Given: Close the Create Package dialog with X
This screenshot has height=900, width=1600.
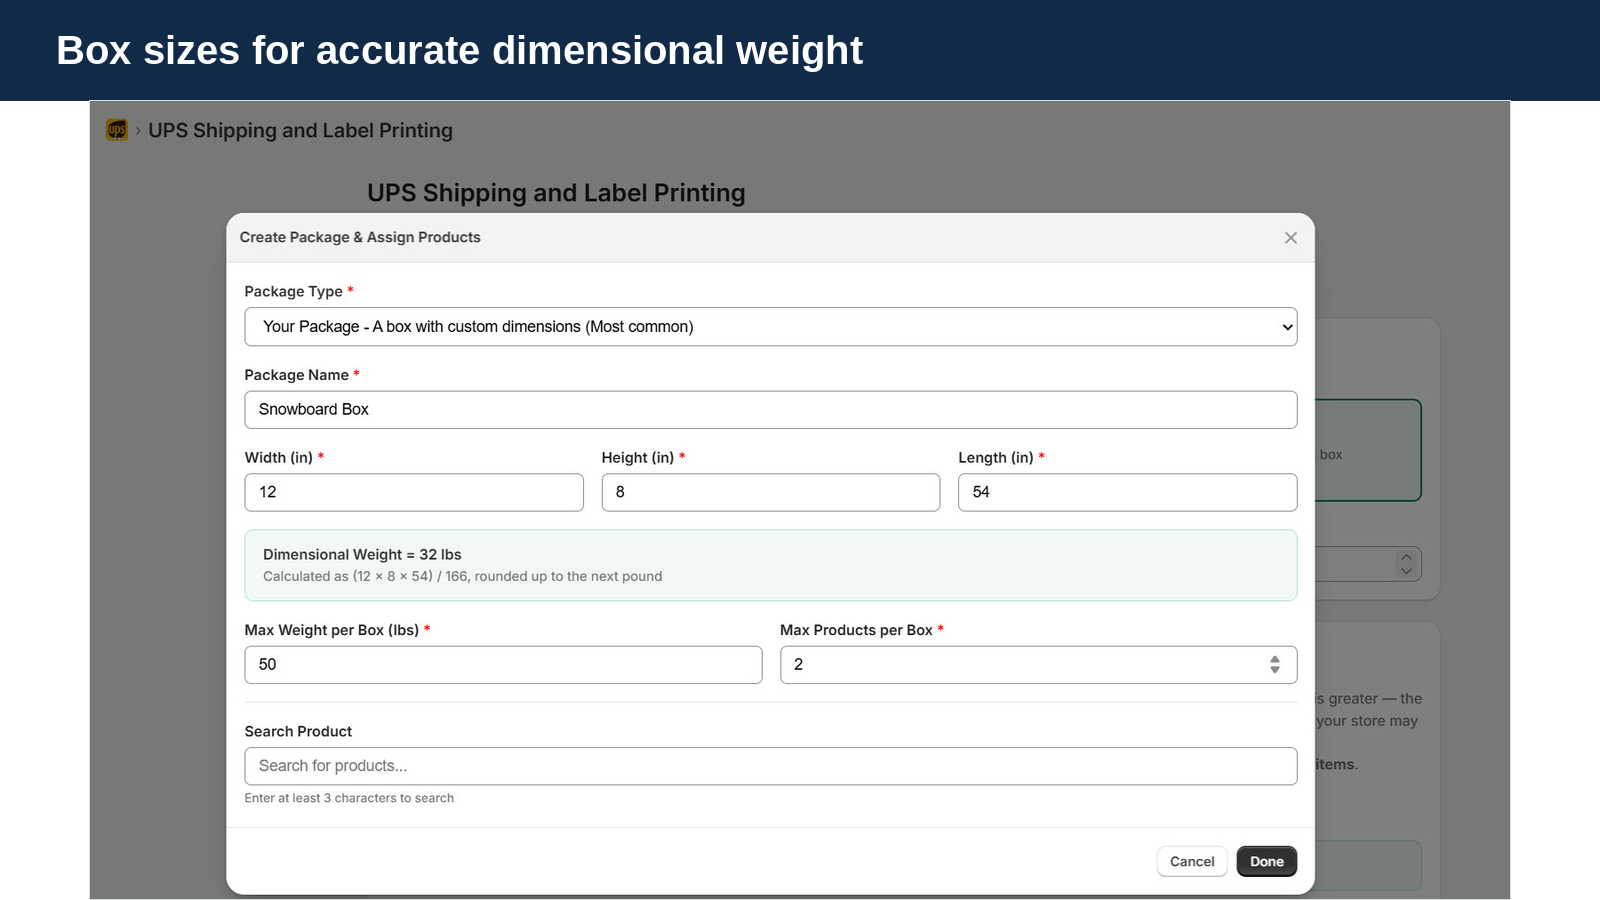Looking at the screenshot, I should (x=1291, y=238).
